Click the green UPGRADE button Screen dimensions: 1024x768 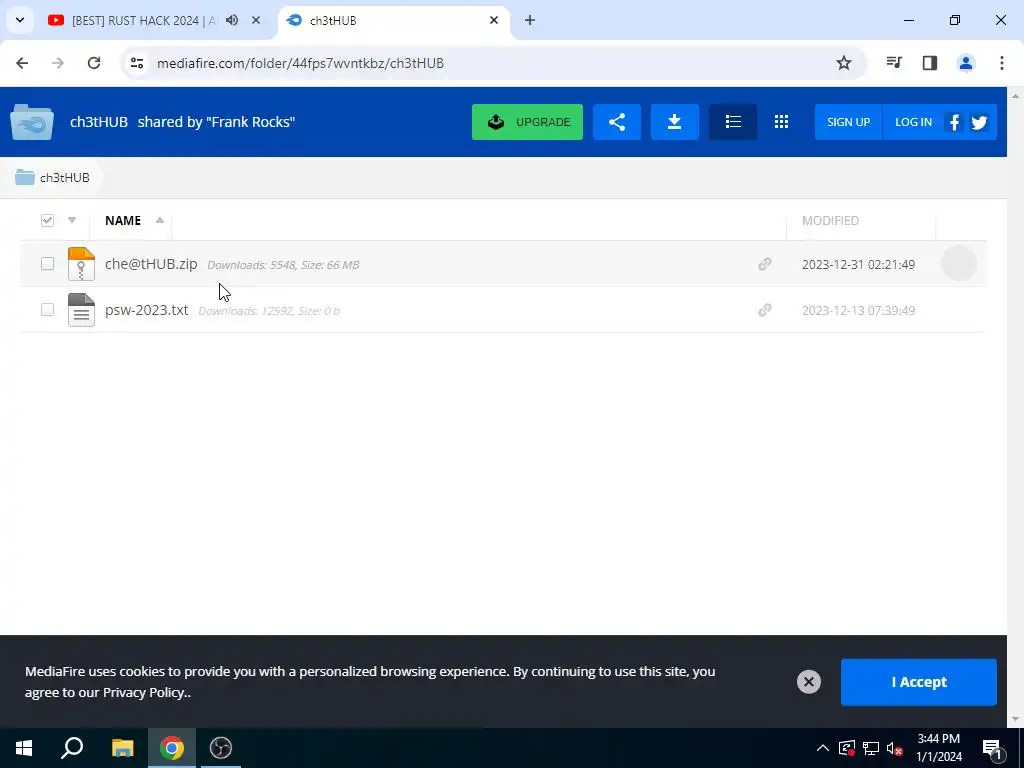pyautogui.click(x=527, y=122)
